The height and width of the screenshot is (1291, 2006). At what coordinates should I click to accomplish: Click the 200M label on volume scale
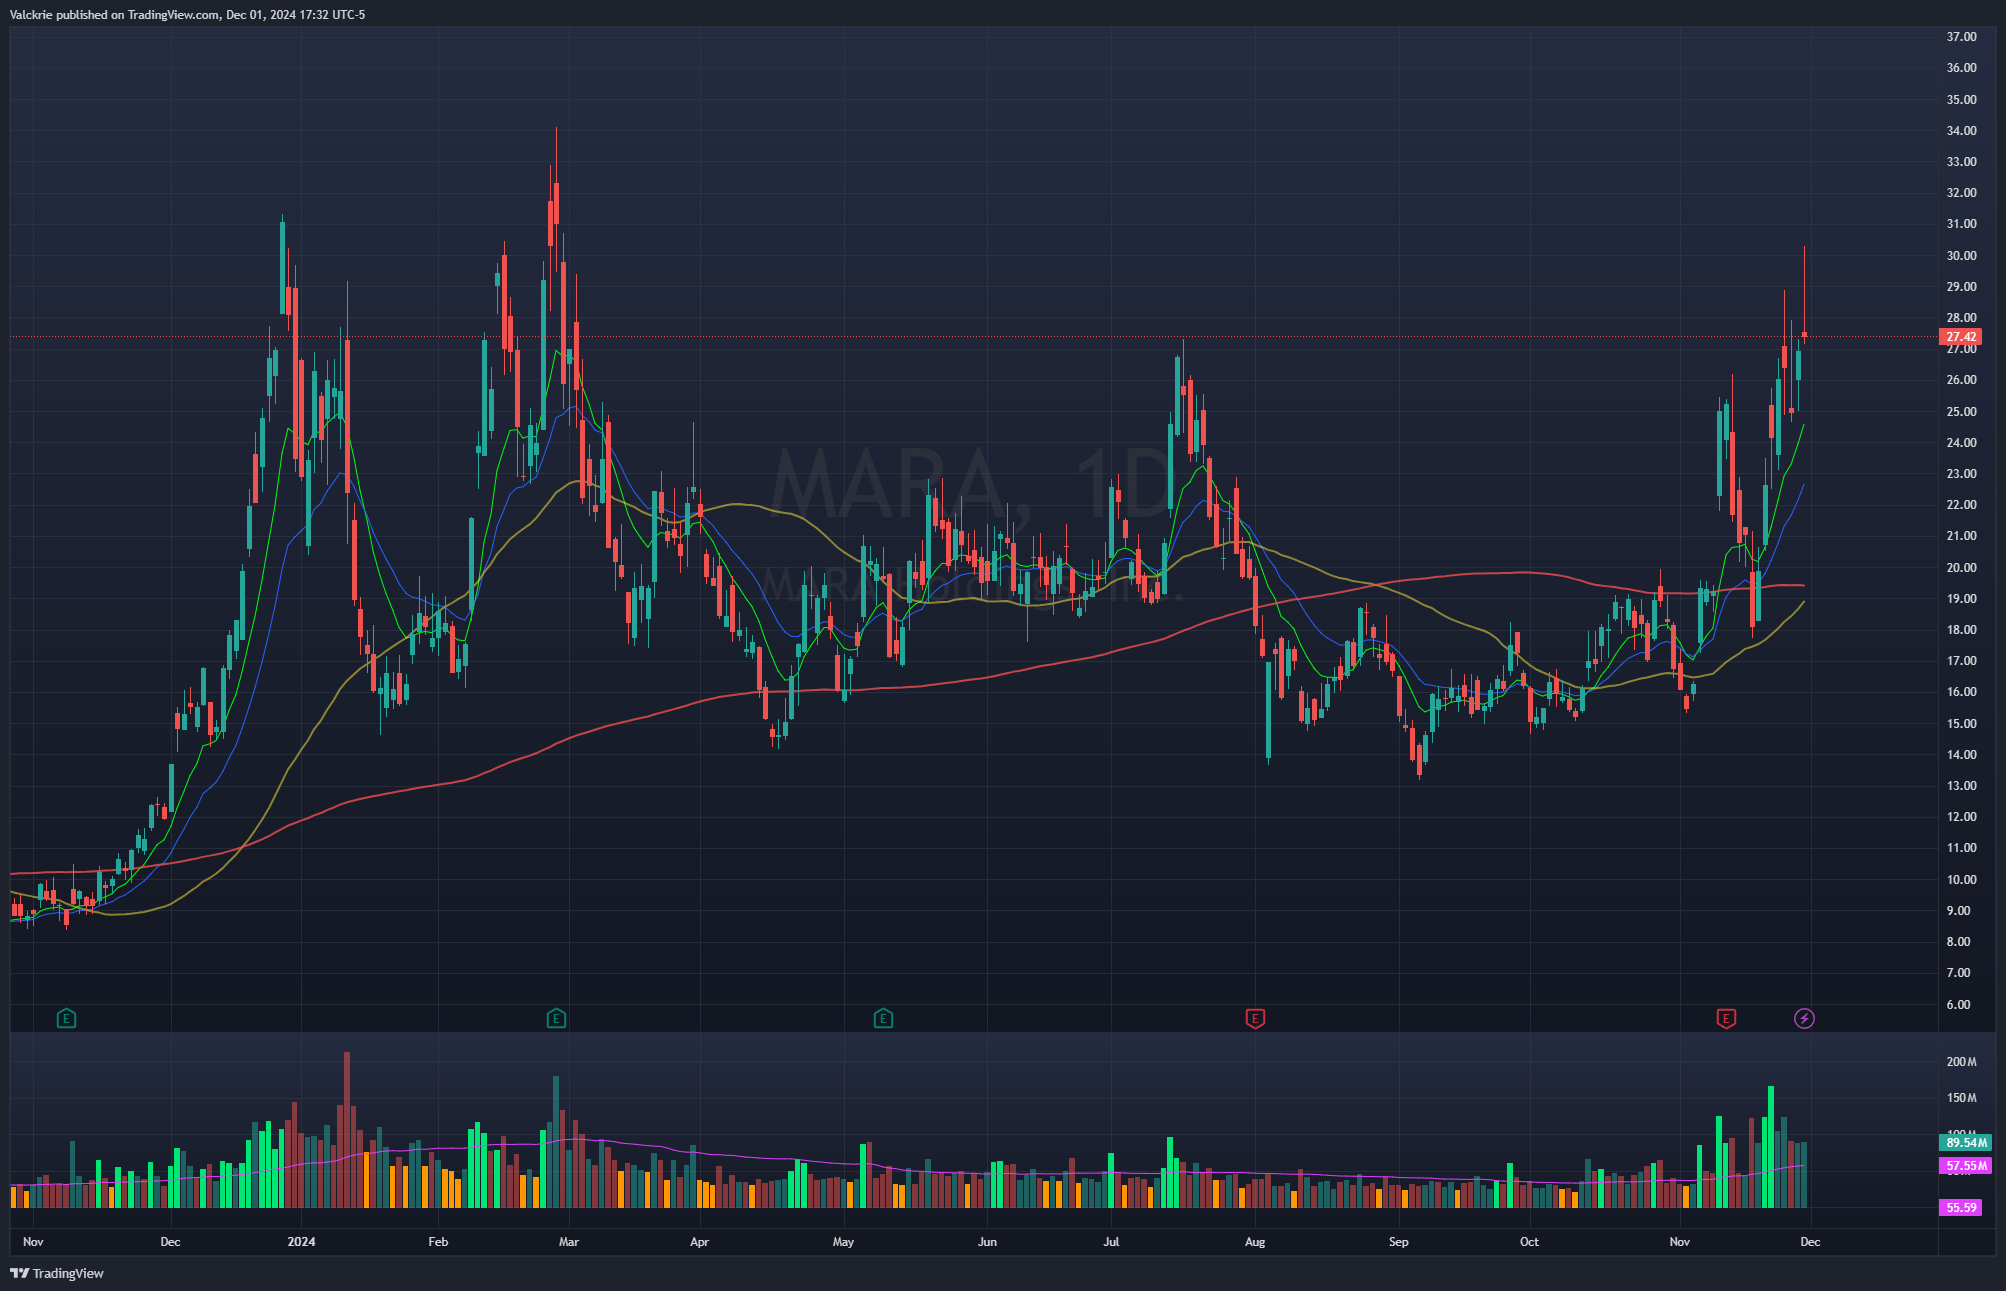pyautogui.click(x=1961, y=1062)
